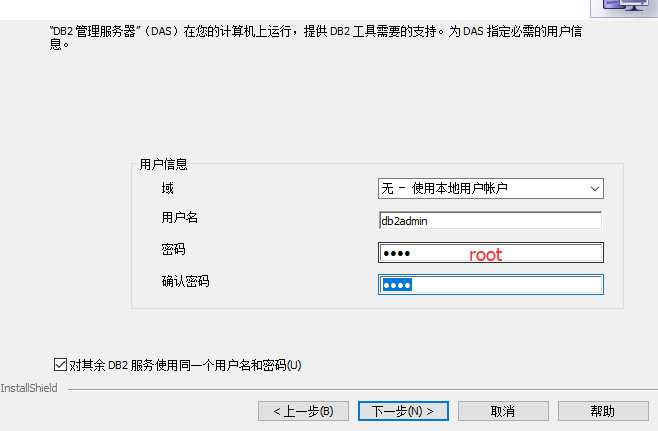The width and height of the screenshot is (658, 431).
Task: Toggle 对其余 DB2 服务使用同一个用户名和密码 checkbox
Action: tap(60, 364)
